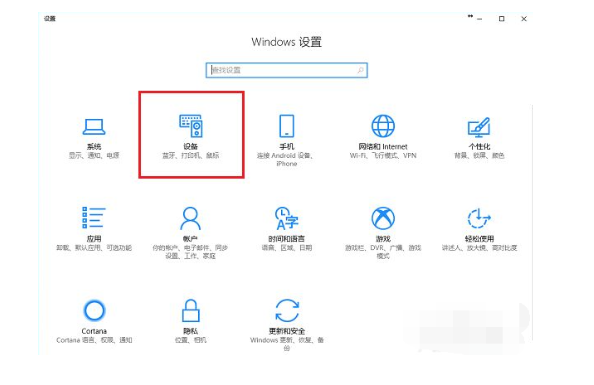Maximize the 设置 window
Screen dimensions: 594x385
[x=502, y=19]
